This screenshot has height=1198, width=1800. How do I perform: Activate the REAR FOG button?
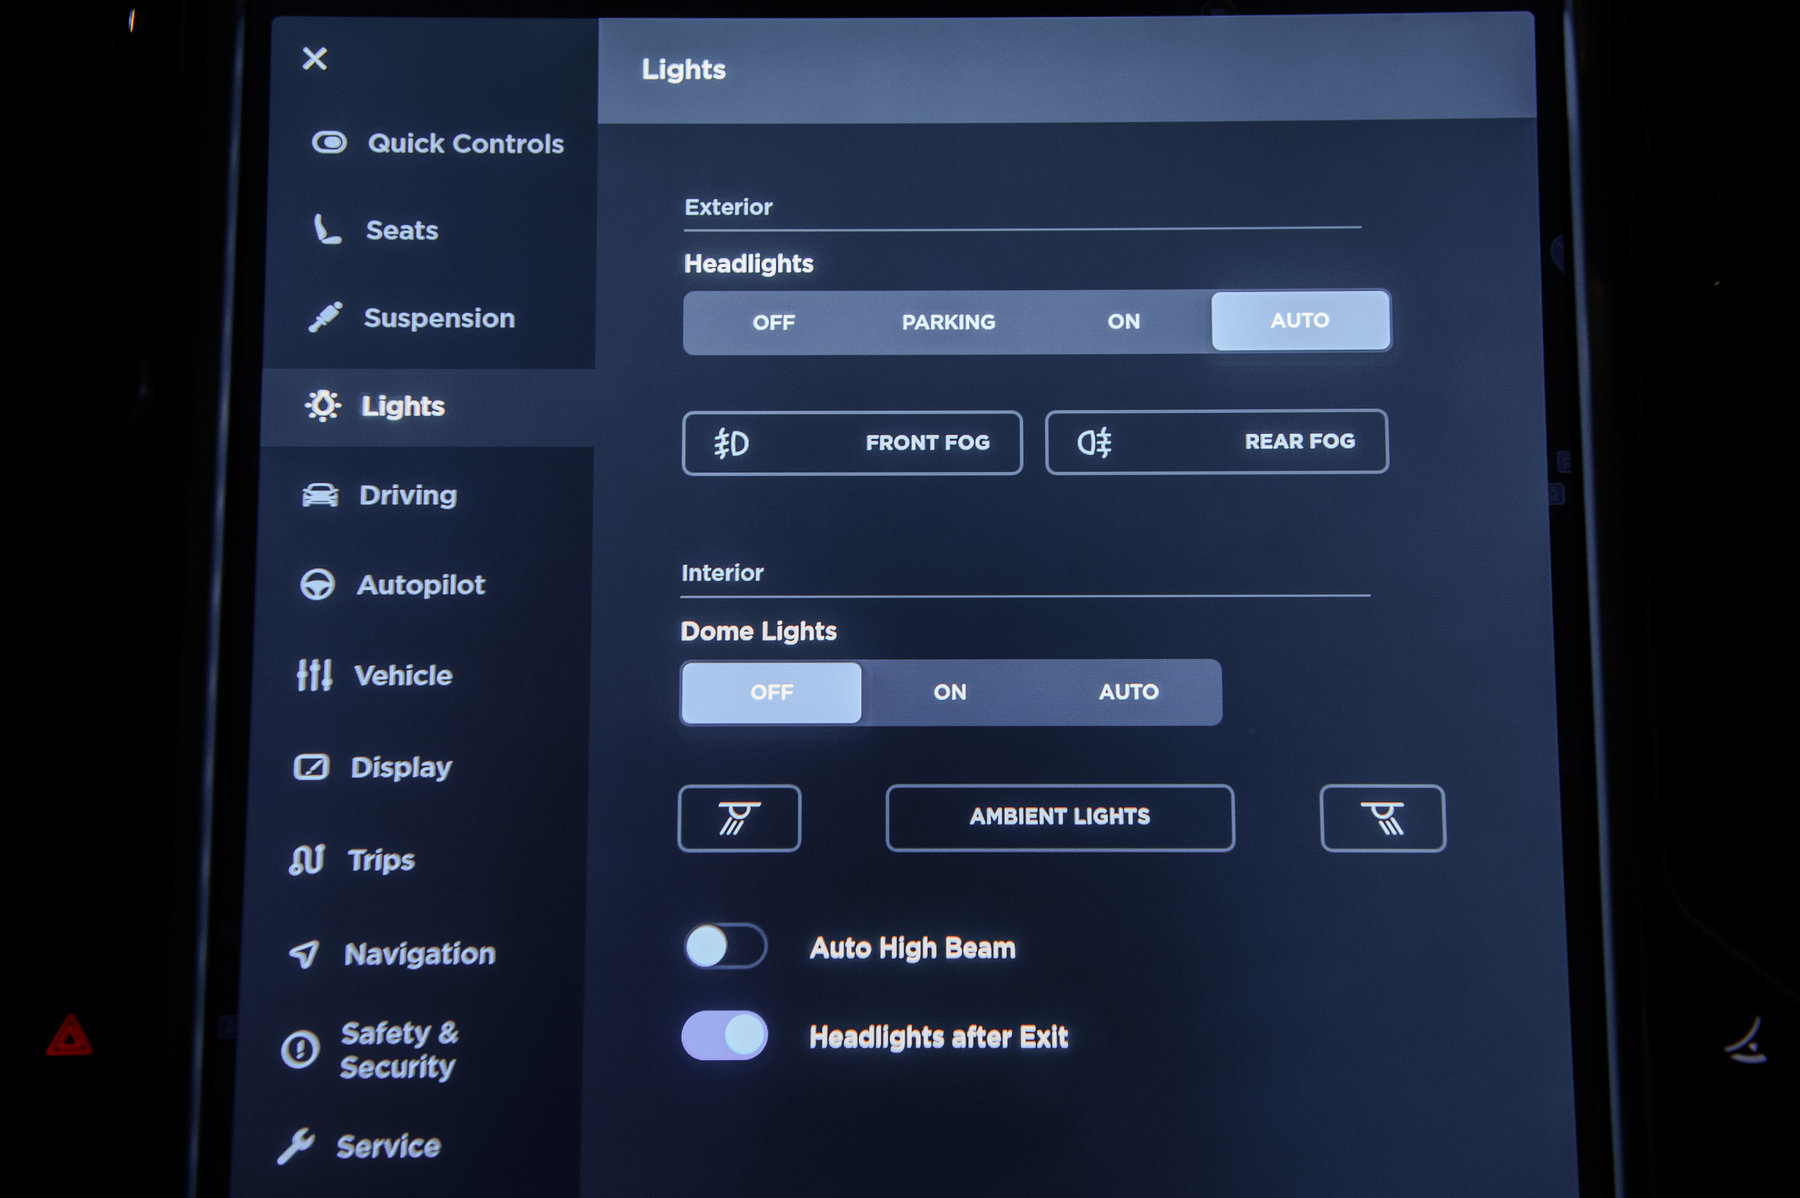(1216, 442)
